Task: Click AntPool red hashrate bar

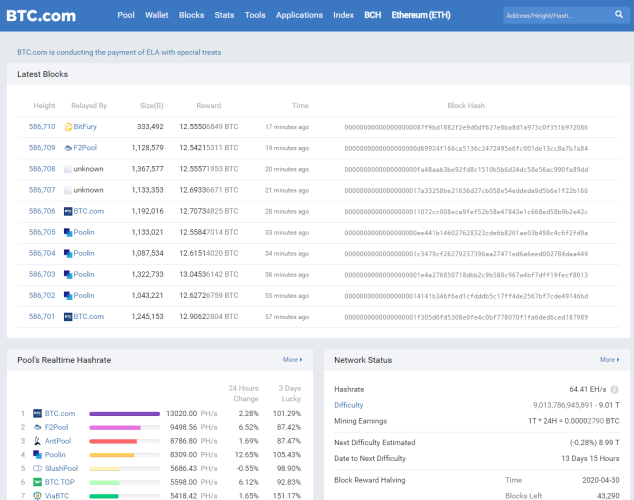Action: click(113, 441)
